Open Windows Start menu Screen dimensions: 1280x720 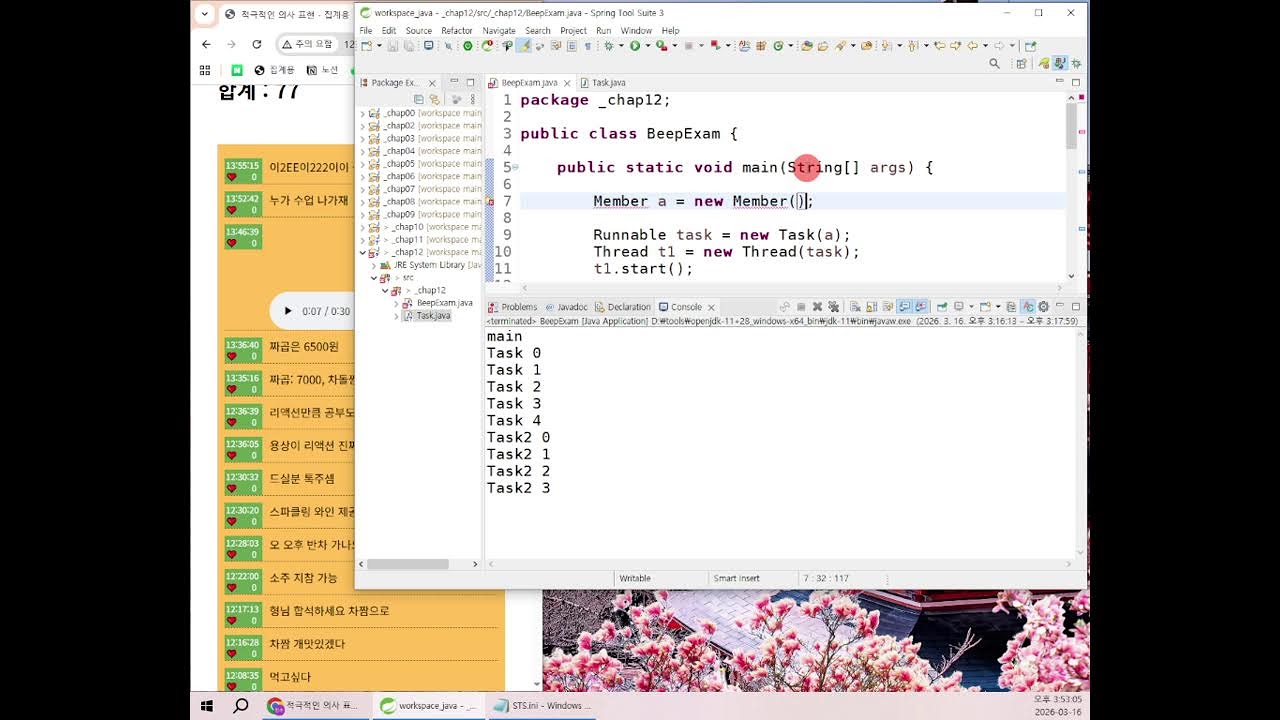207,705
